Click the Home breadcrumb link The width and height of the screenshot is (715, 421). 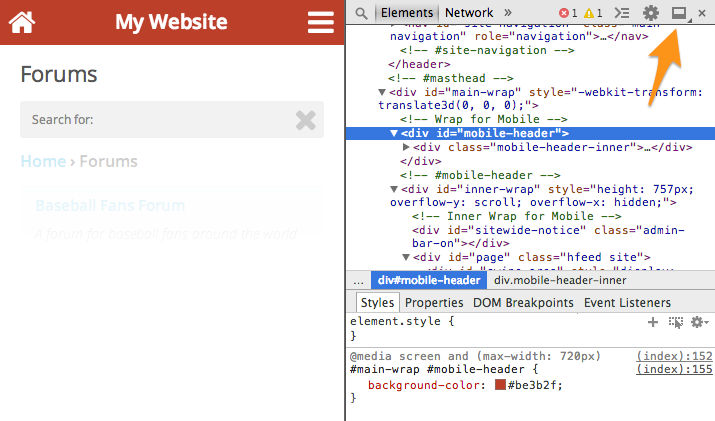[x=43, y=161]
